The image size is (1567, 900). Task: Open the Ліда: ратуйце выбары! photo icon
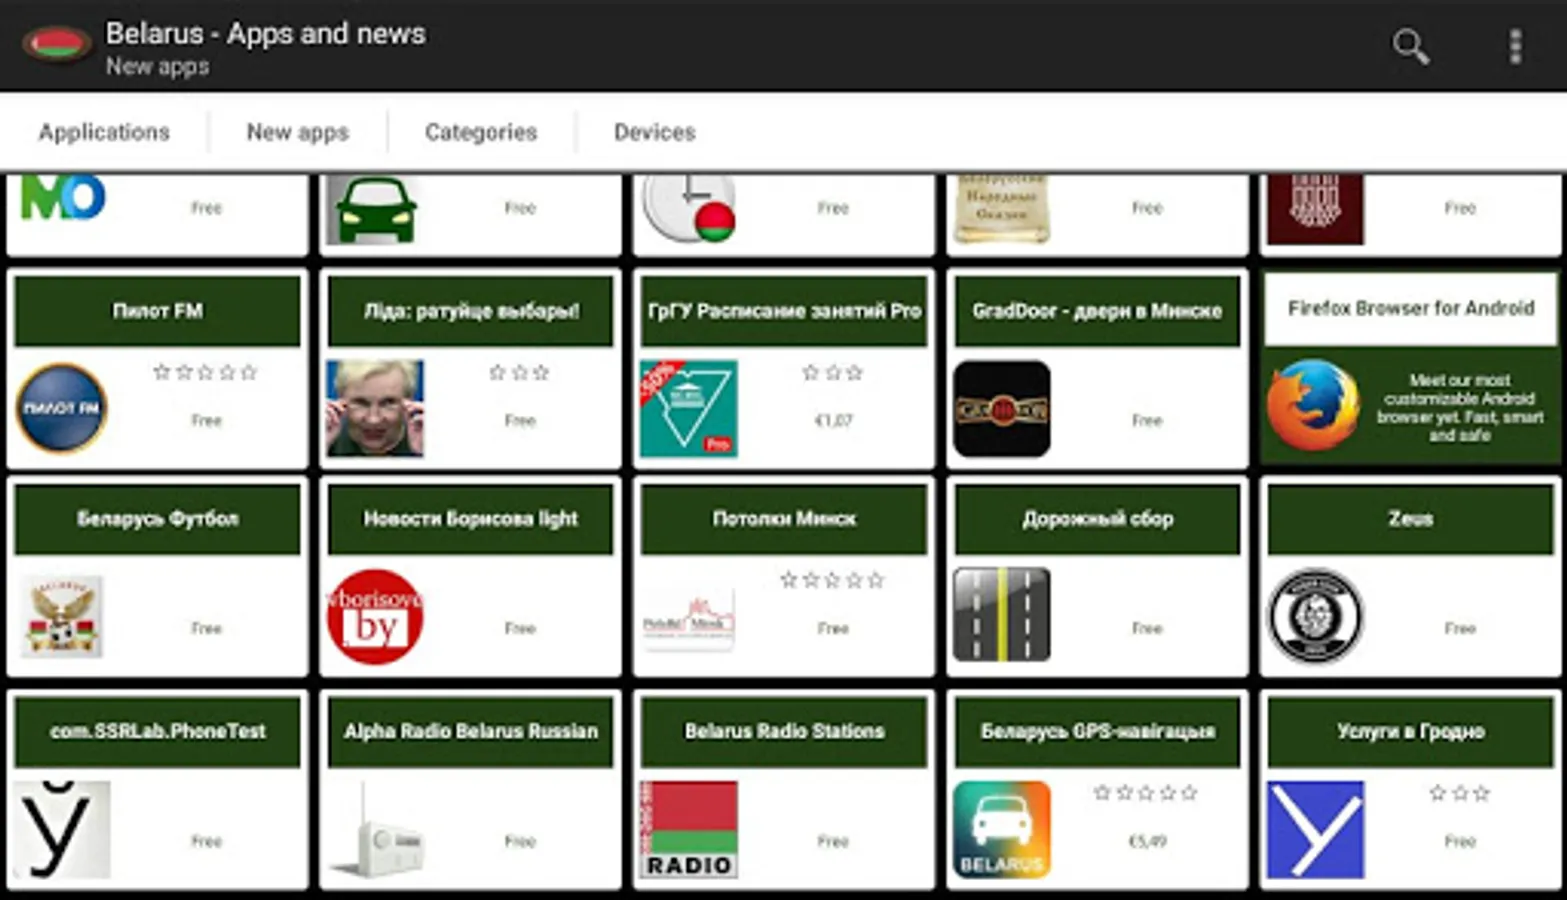click(x=375, y=408)
